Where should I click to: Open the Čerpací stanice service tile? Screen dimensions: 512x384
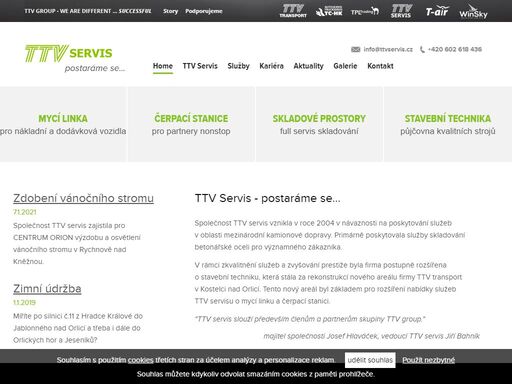tap(191, 124)
